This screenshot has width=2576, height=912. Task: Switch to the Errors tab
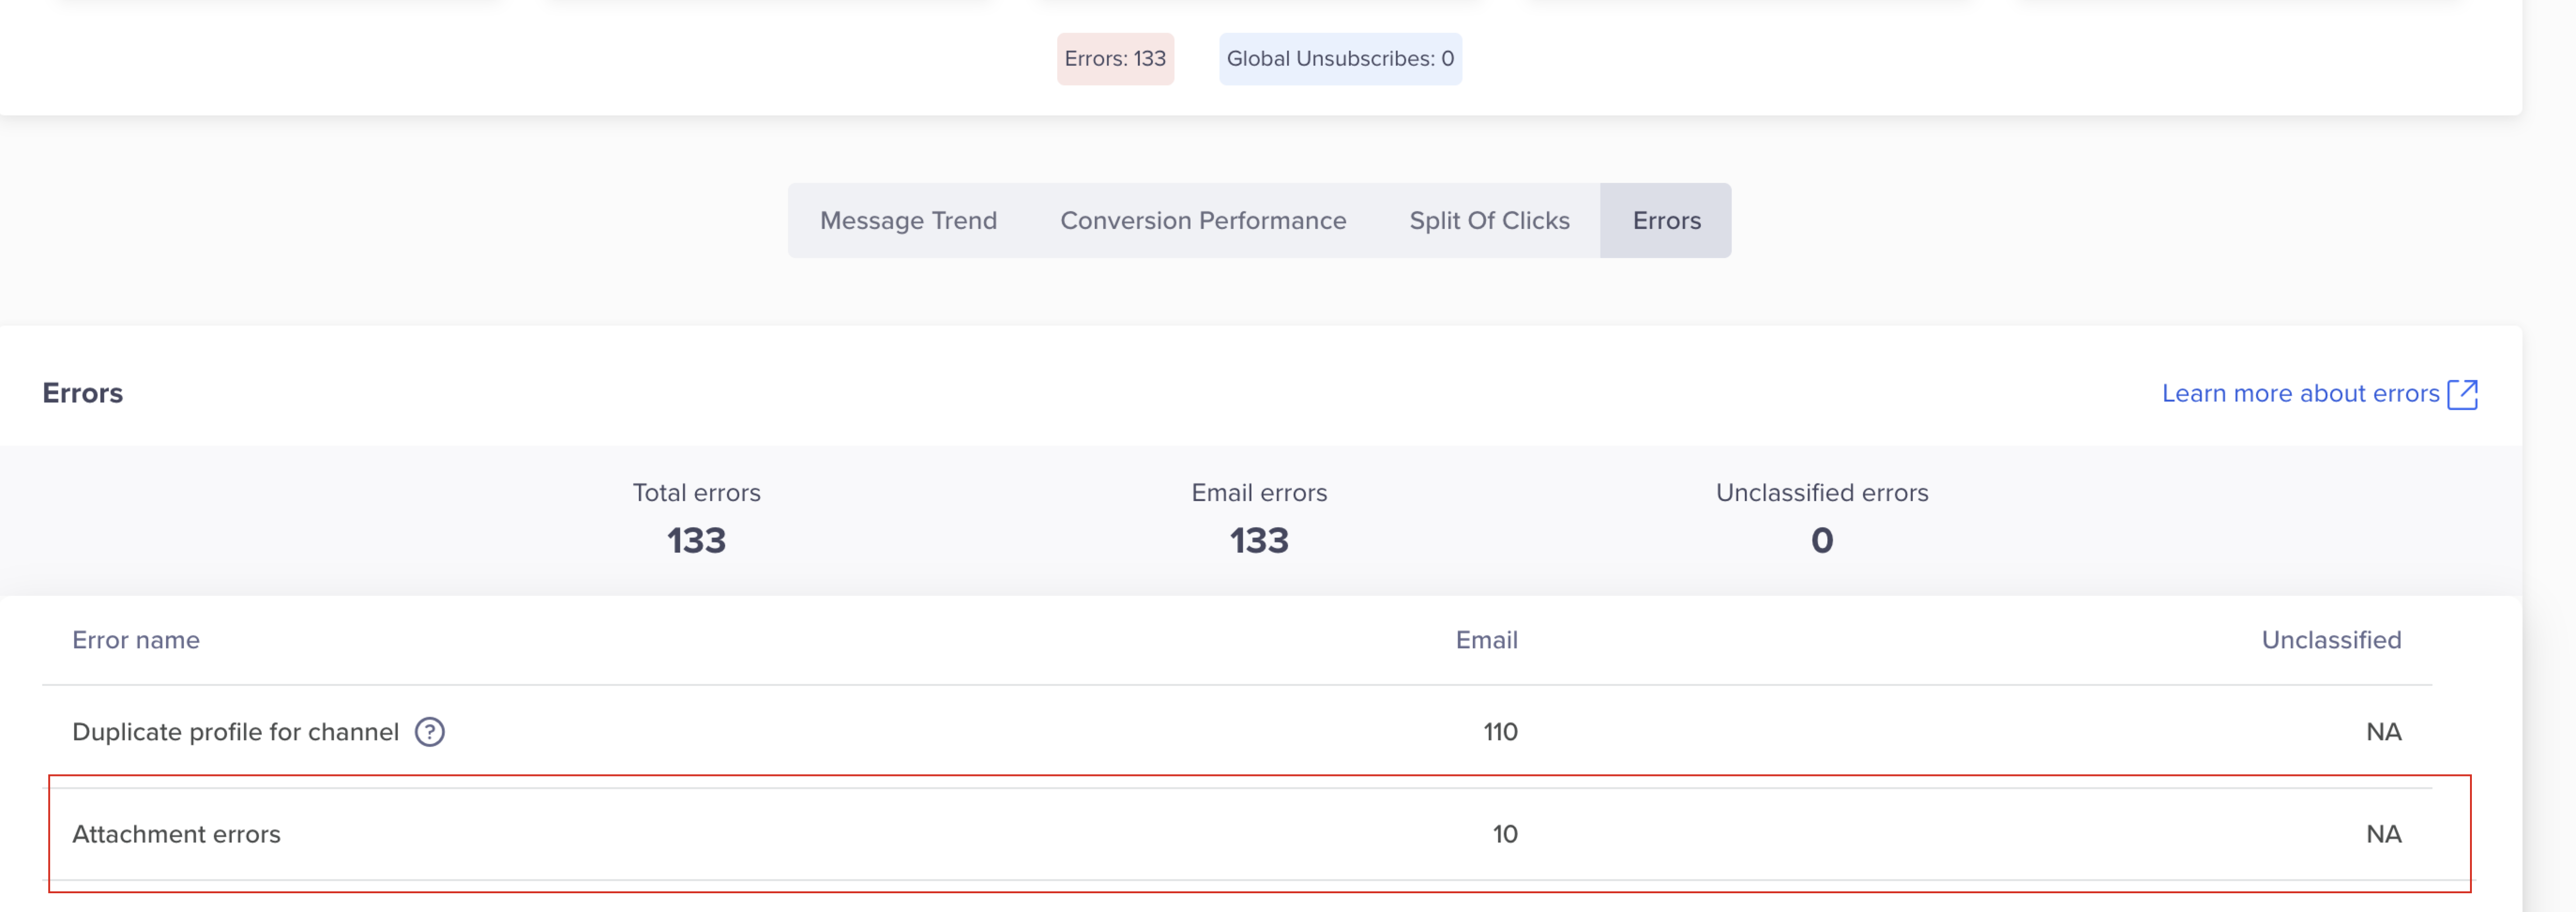[1665, 220]
